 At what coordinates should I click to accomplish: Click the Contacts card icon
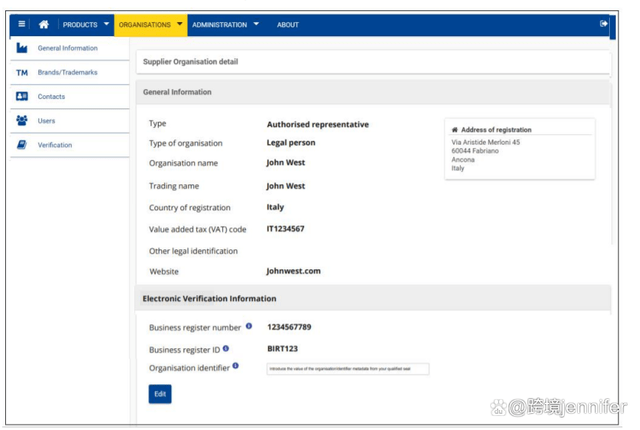[x=22, y=96]
